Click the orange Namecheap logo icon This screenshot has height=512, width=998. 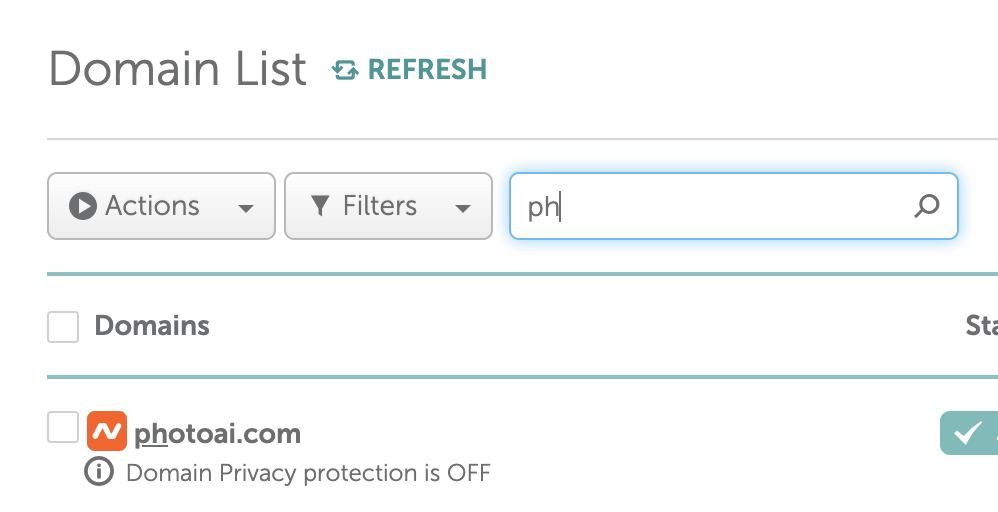107,432
